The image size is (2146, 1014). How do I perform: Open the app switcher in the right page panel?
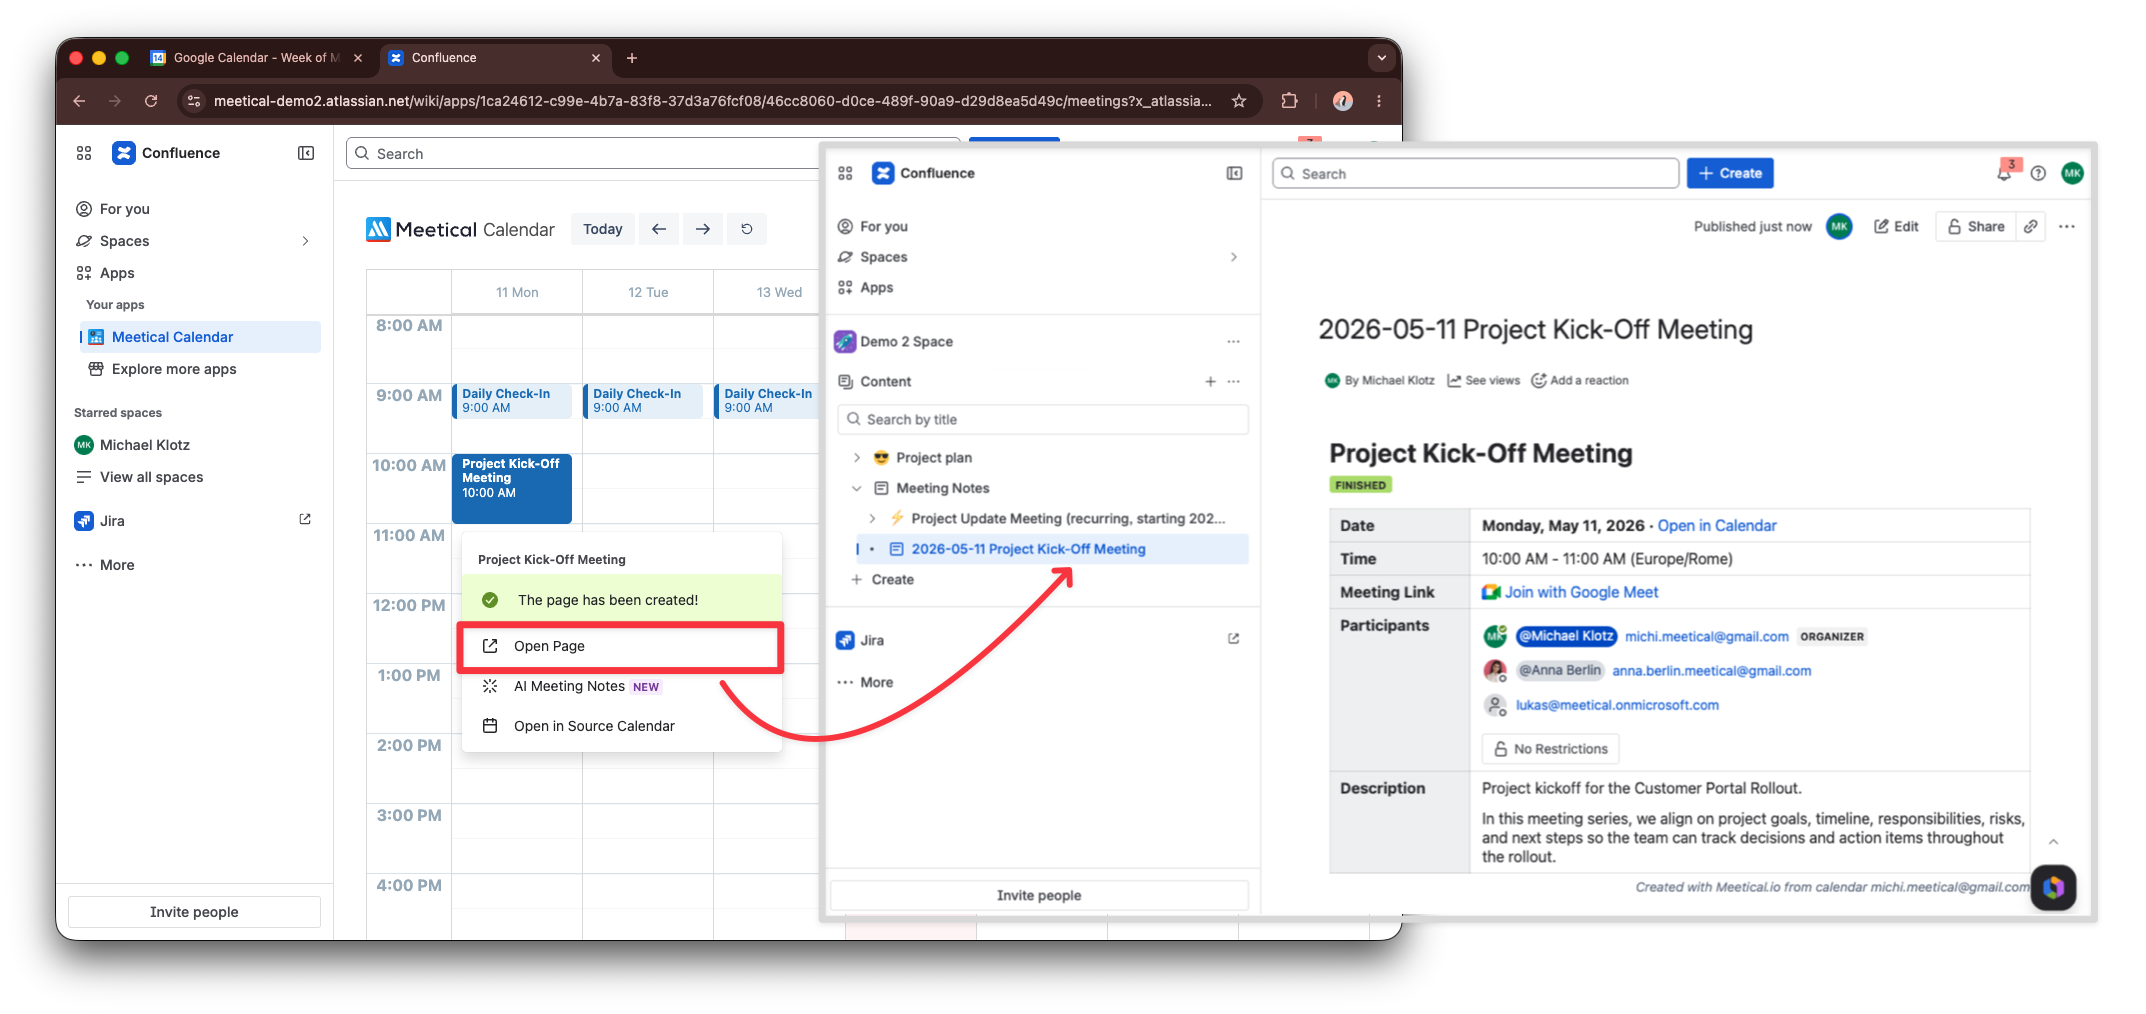pyautogui.click(x=845, y=173)
